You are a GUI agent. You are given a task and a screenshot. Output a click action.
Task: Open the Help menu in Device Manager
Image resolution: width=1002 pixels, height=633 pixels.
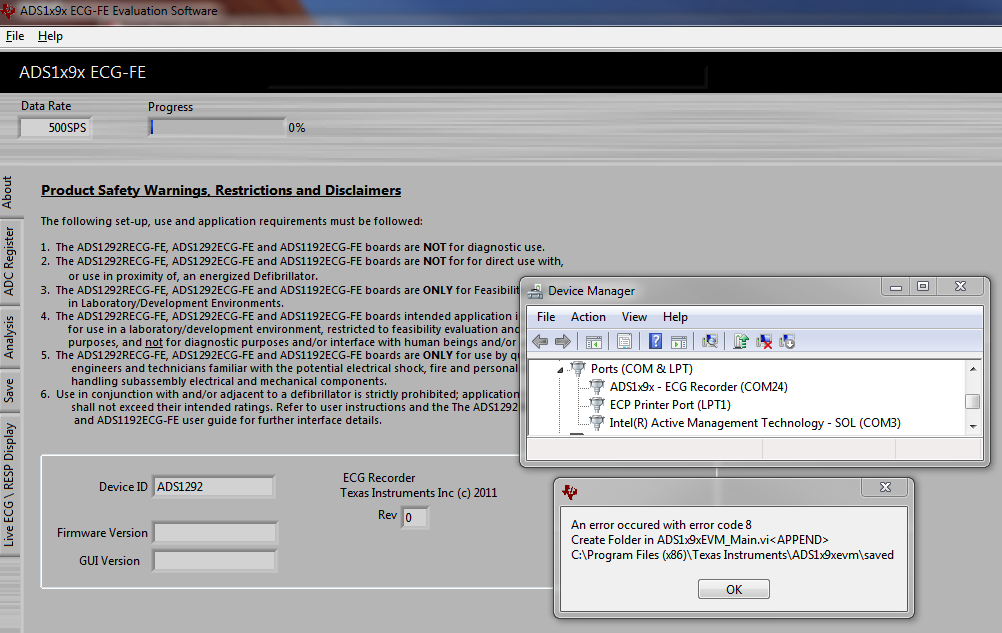[x=675, y=317]
